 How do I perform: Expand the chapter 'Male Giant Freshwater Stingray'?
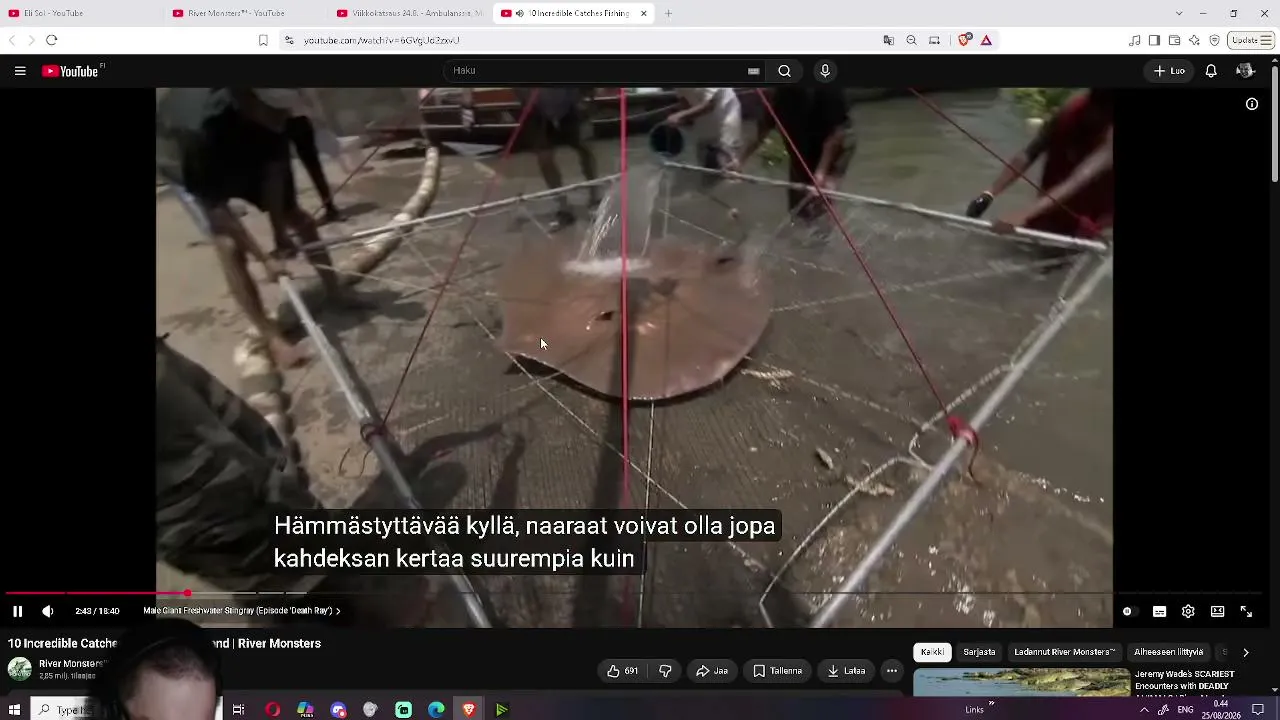click(x=242, y=611)
